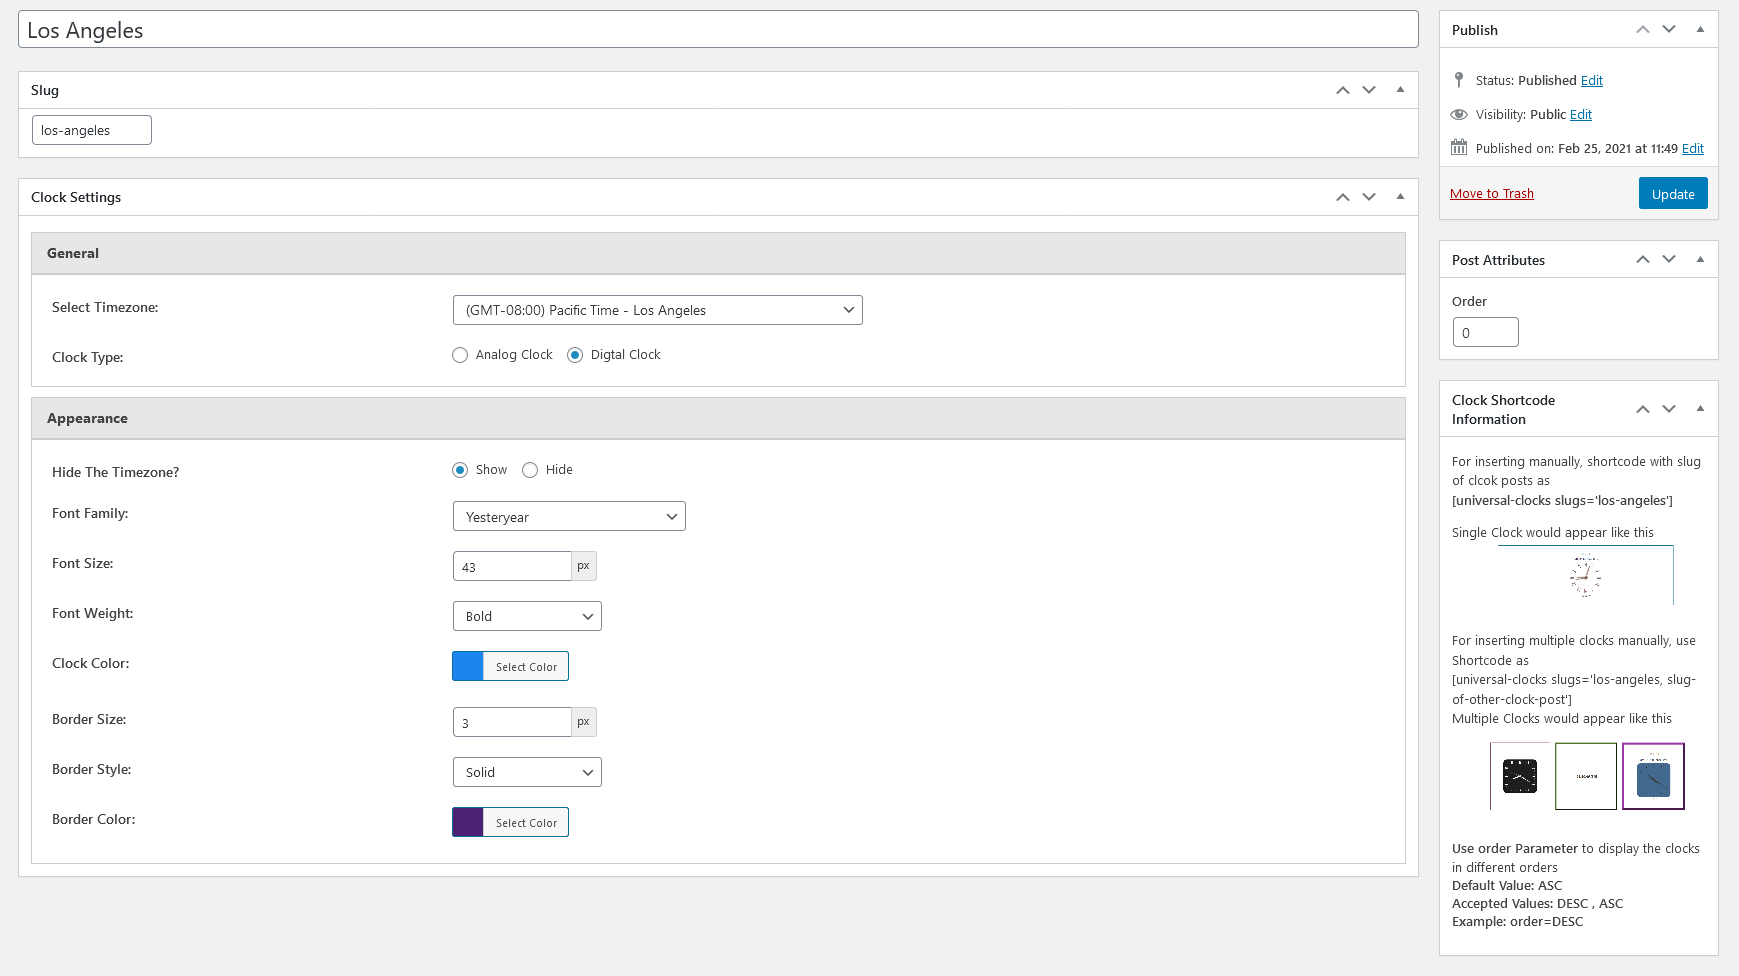
Task: Move the Clock Settings panel down
Action: [1369, 197]
